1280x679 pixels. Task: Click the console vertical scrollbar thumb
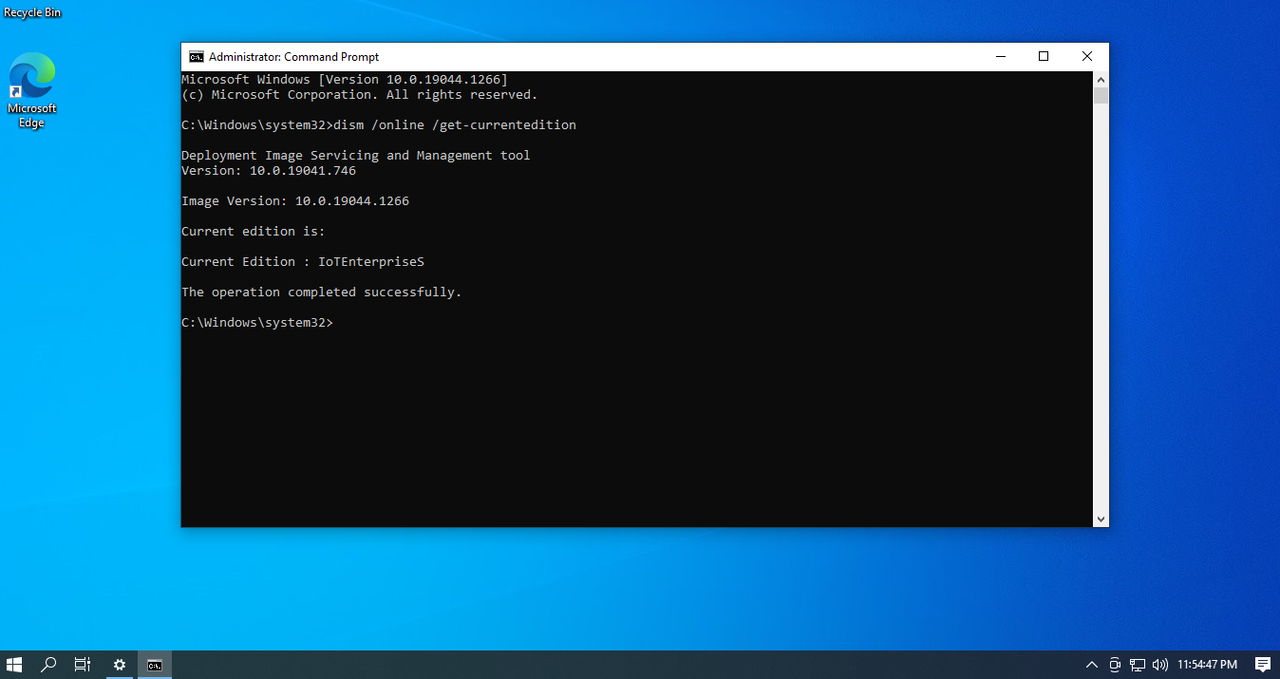click(1100, 96)
